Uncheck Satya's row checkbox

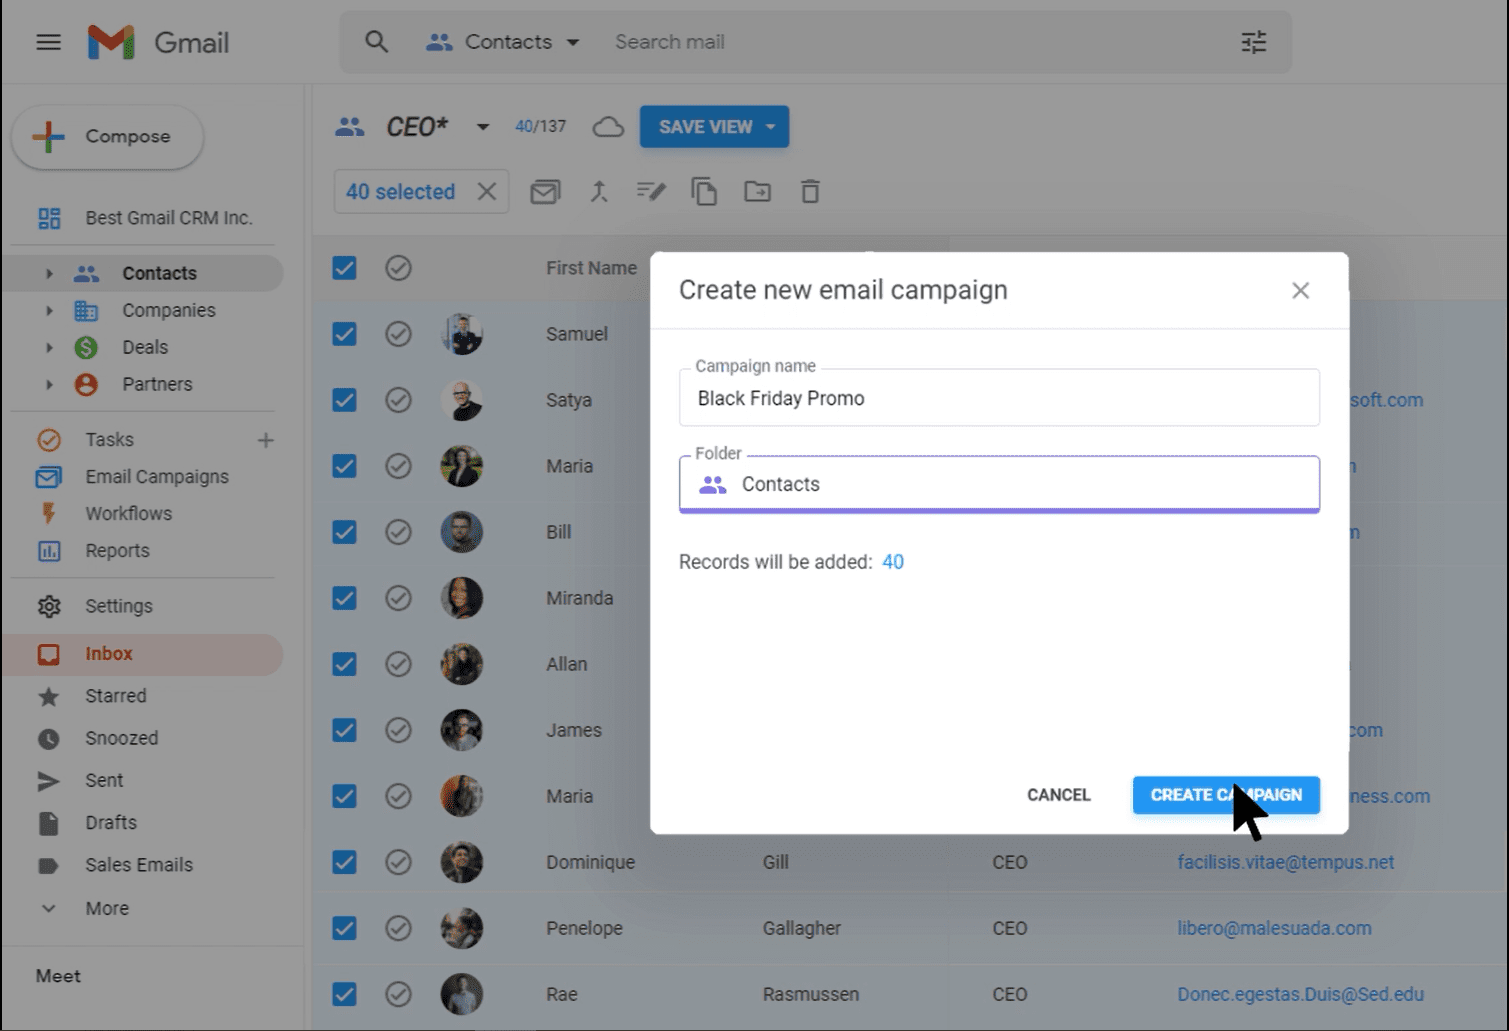[x=344, y=400]
